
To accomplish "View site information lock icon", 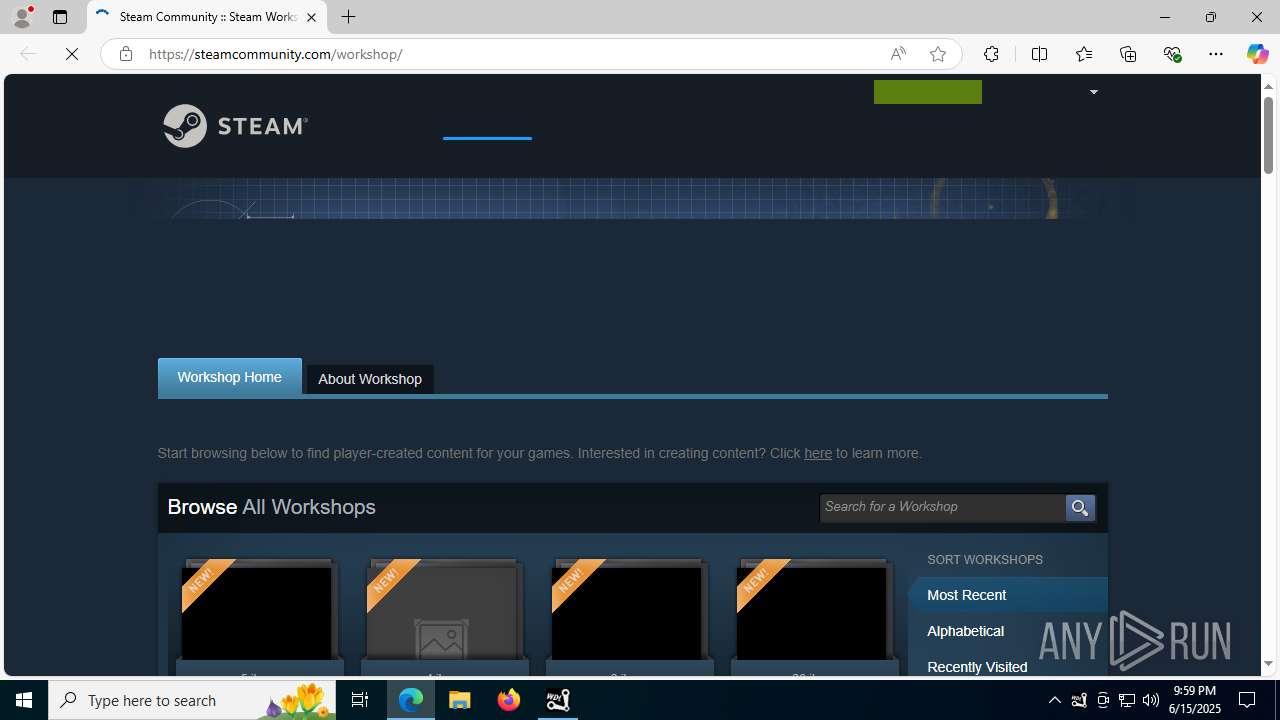I will [126, 54].
